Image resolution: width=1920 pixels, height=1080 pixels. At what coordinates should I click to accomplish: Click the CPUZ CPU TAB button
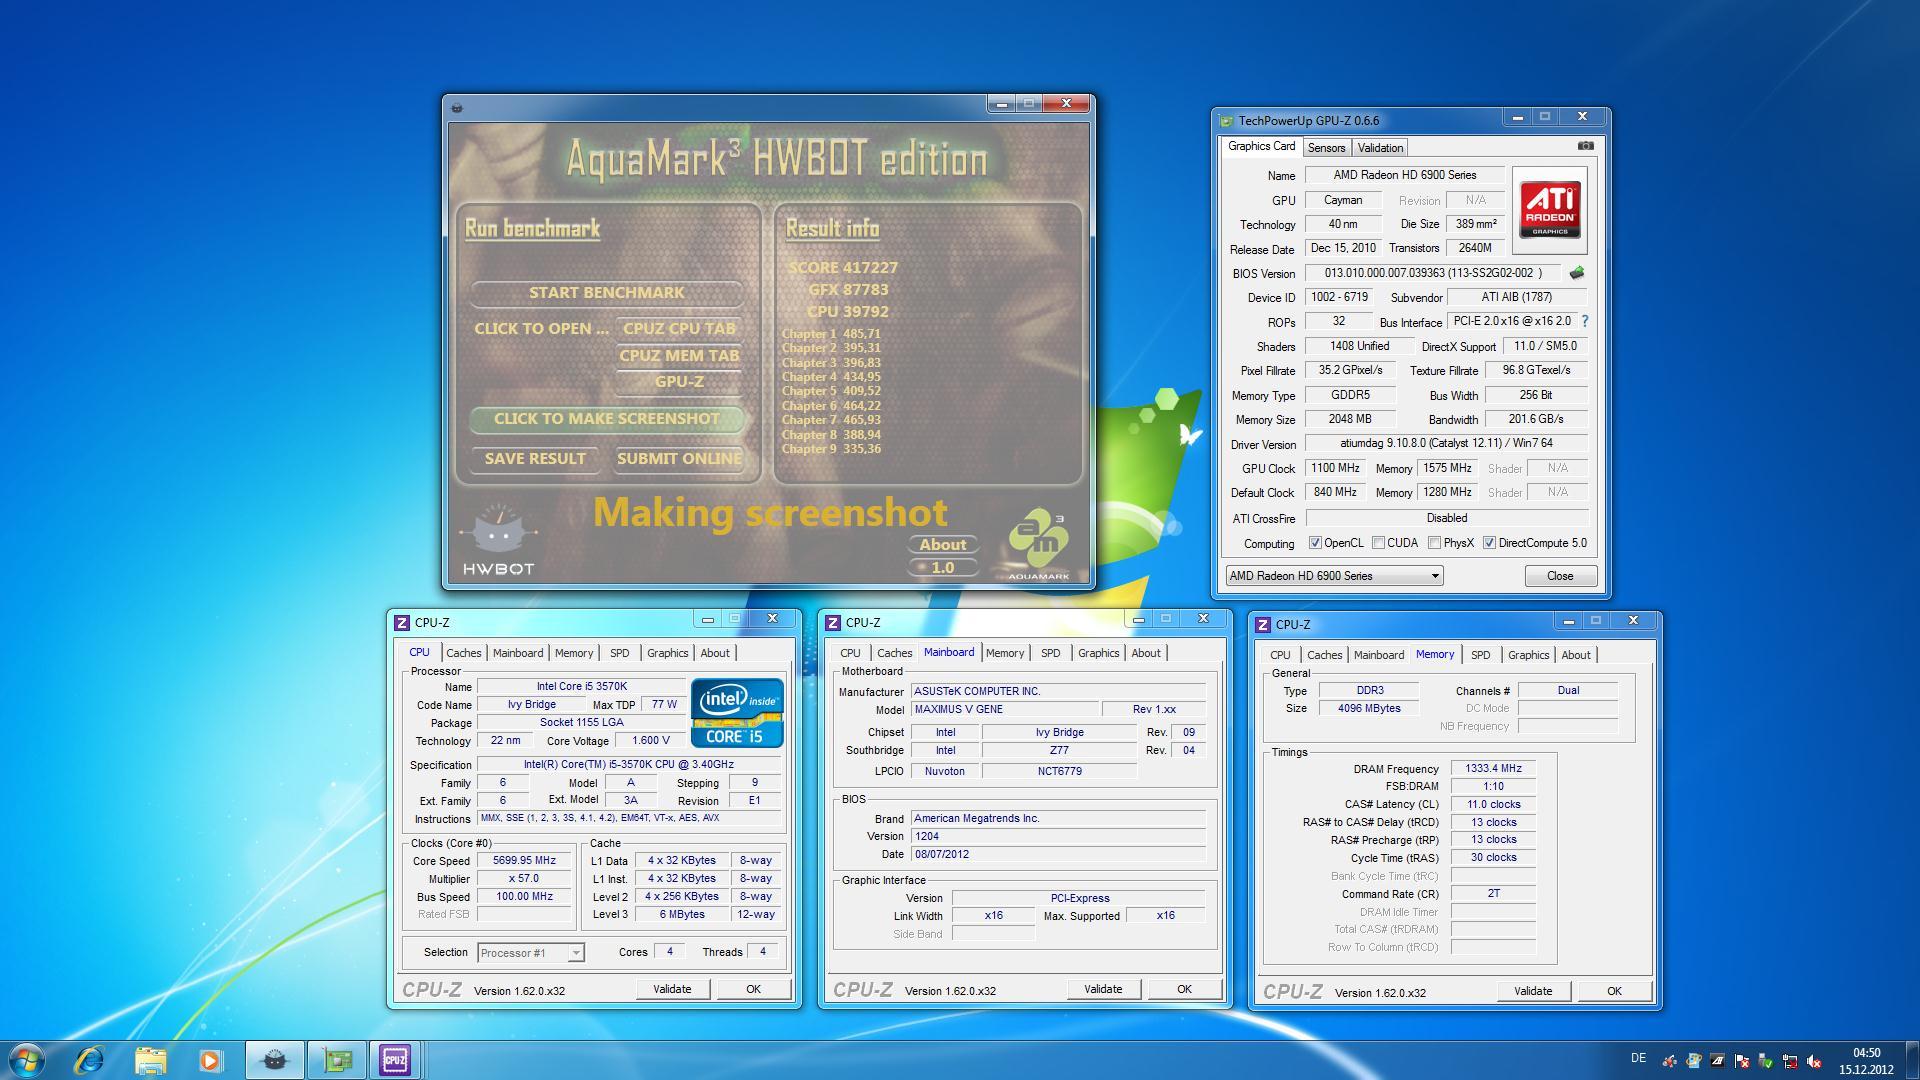[679, 329]
